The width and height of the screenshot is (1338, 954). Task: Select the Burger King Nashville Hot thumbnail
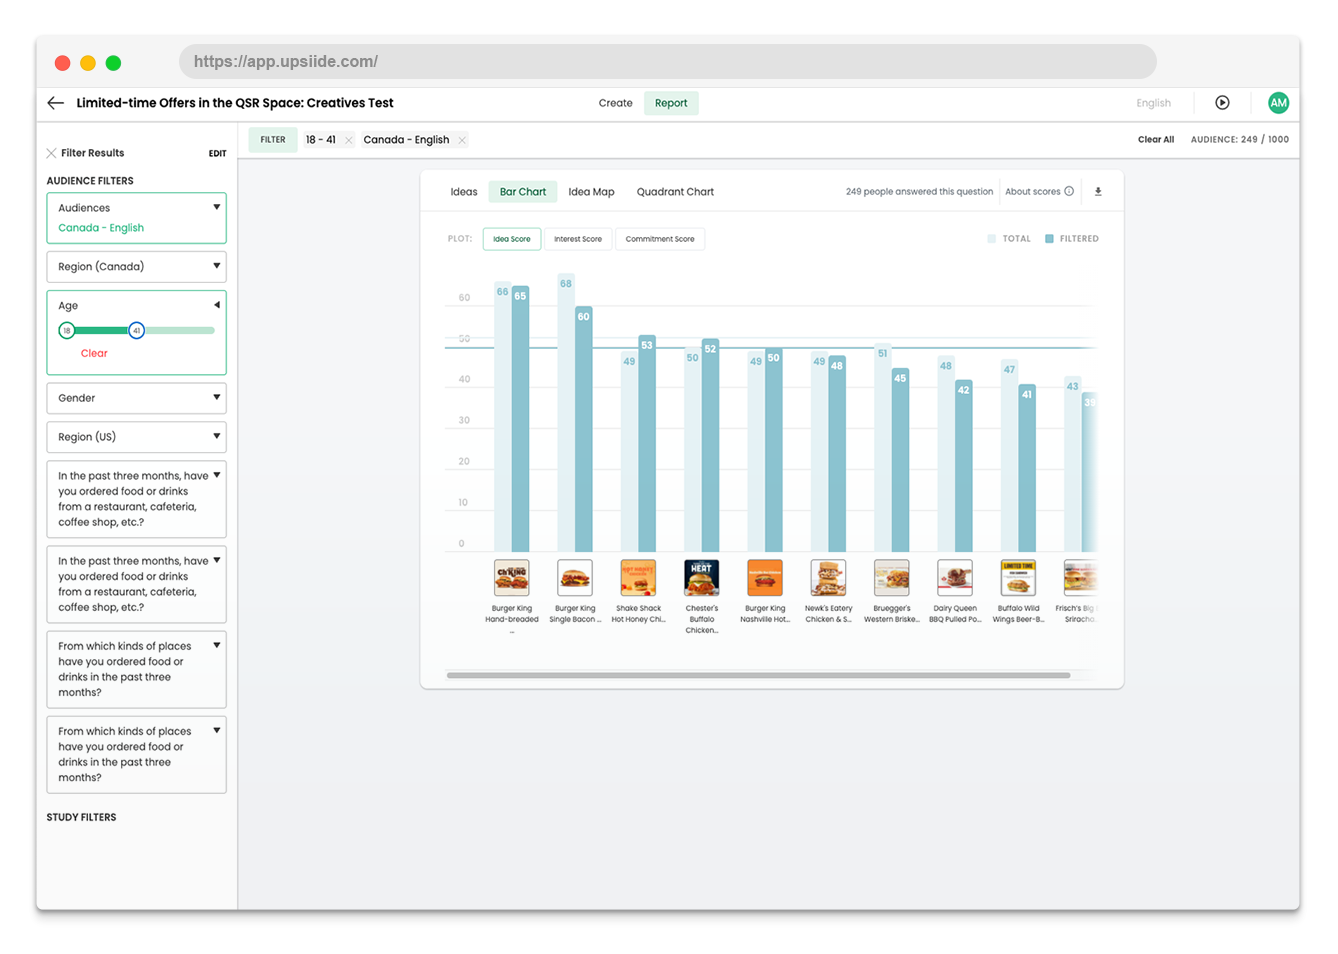click(765, 577)
